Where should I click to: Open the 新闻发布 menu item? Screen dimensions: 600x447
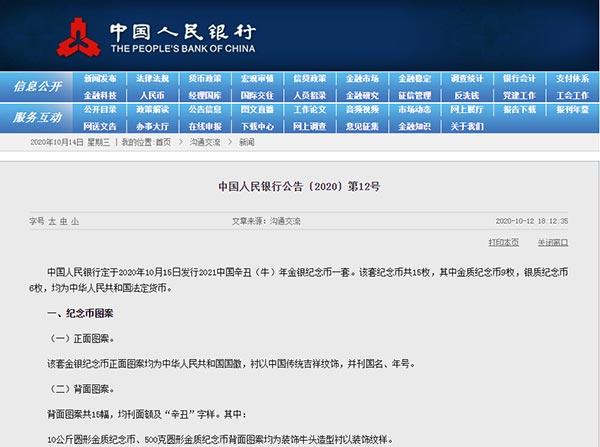point(100,78)
